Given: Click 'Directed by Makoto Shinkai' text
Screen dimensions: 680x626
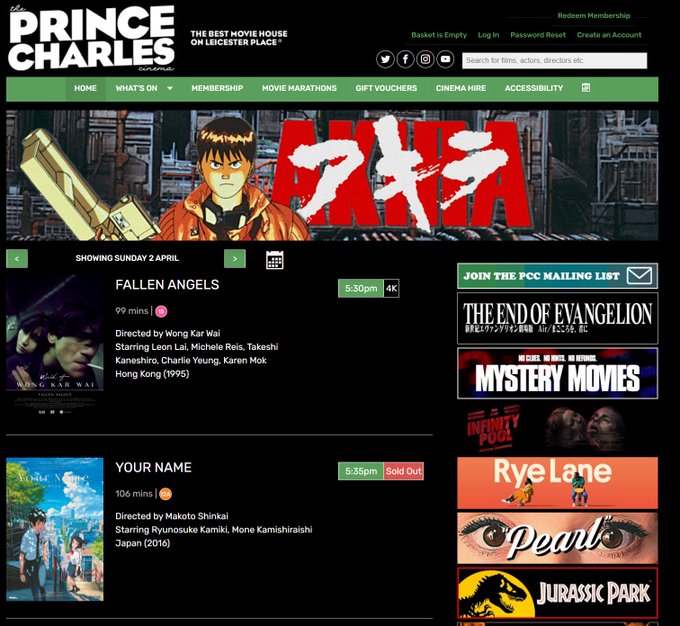Looking at the screenshot, I should tap(171, 516).
